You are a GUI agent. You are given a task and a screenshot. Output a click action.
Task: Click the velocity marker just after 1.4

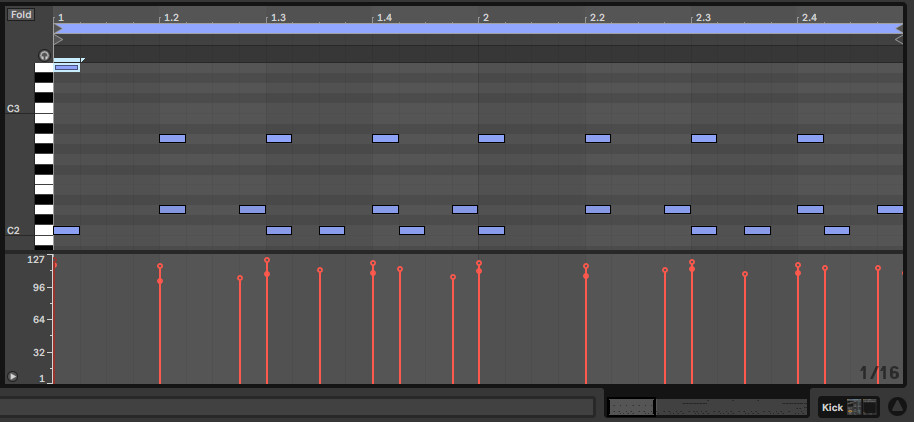(400, 269)
